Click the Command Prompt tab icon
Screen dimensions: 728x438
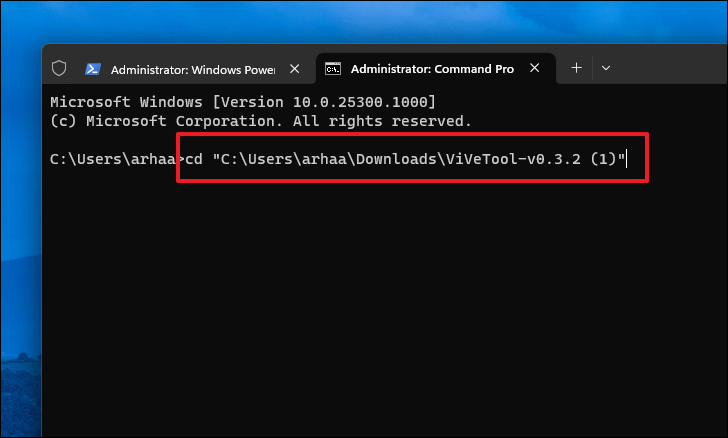pyautogui.click(x=332, y=69)
